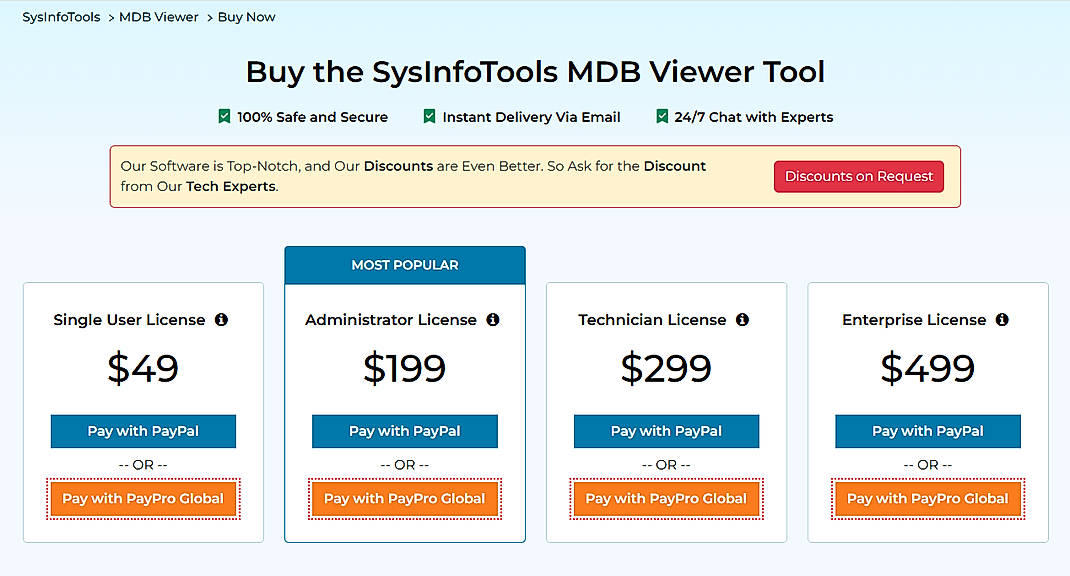This screenshot has height=576, width=1070.
Task: Click the $499 price text
Action: pos(928,369)
